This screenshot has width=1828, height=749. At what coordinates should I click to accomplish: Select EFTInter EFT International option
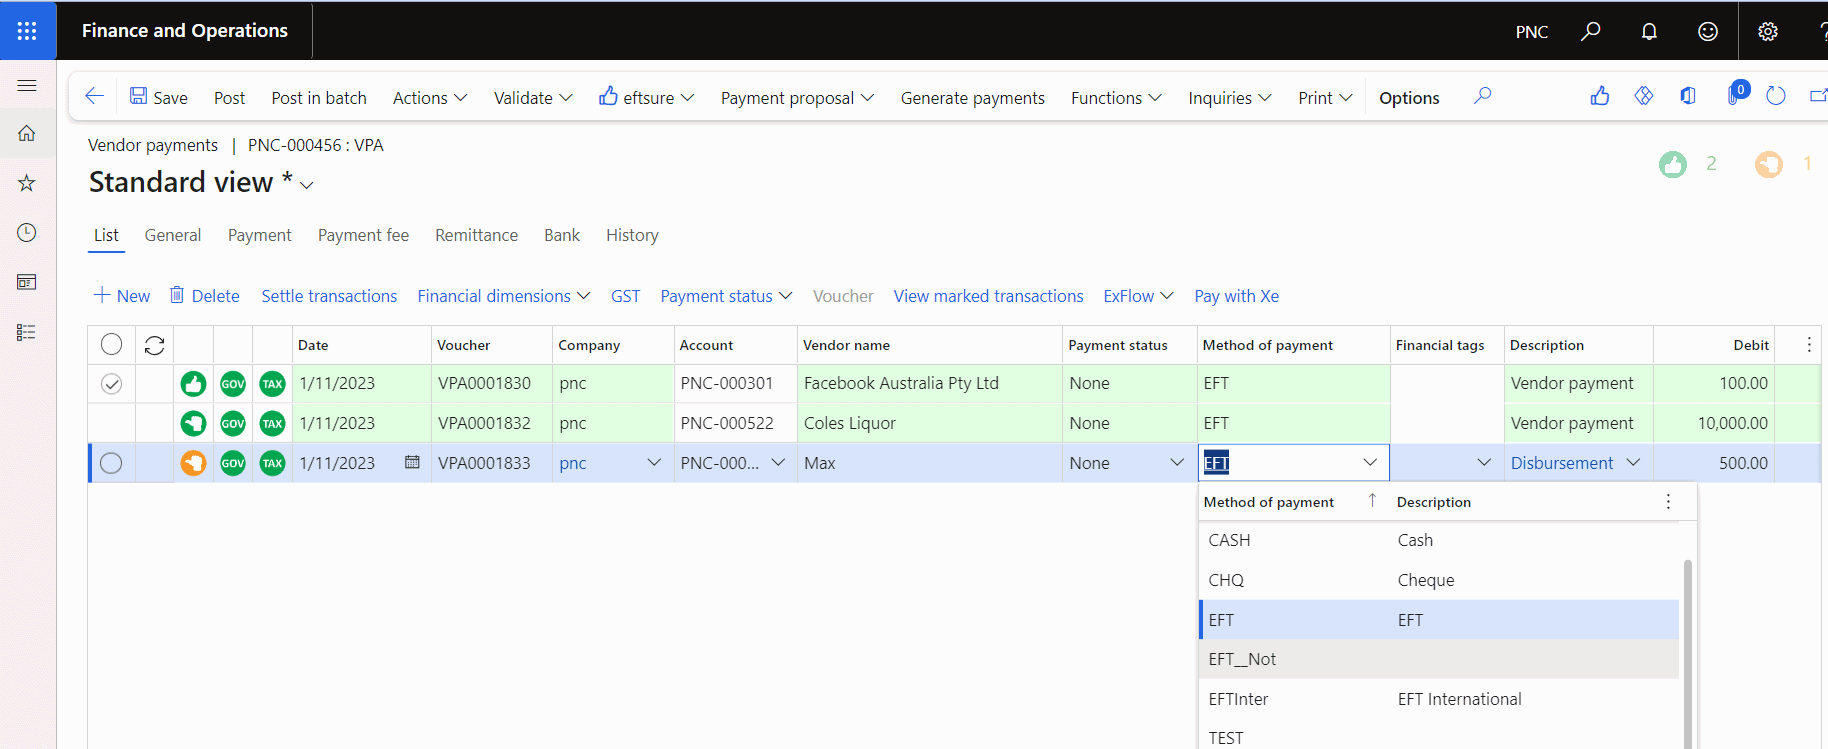click(x=1439, y=699)
